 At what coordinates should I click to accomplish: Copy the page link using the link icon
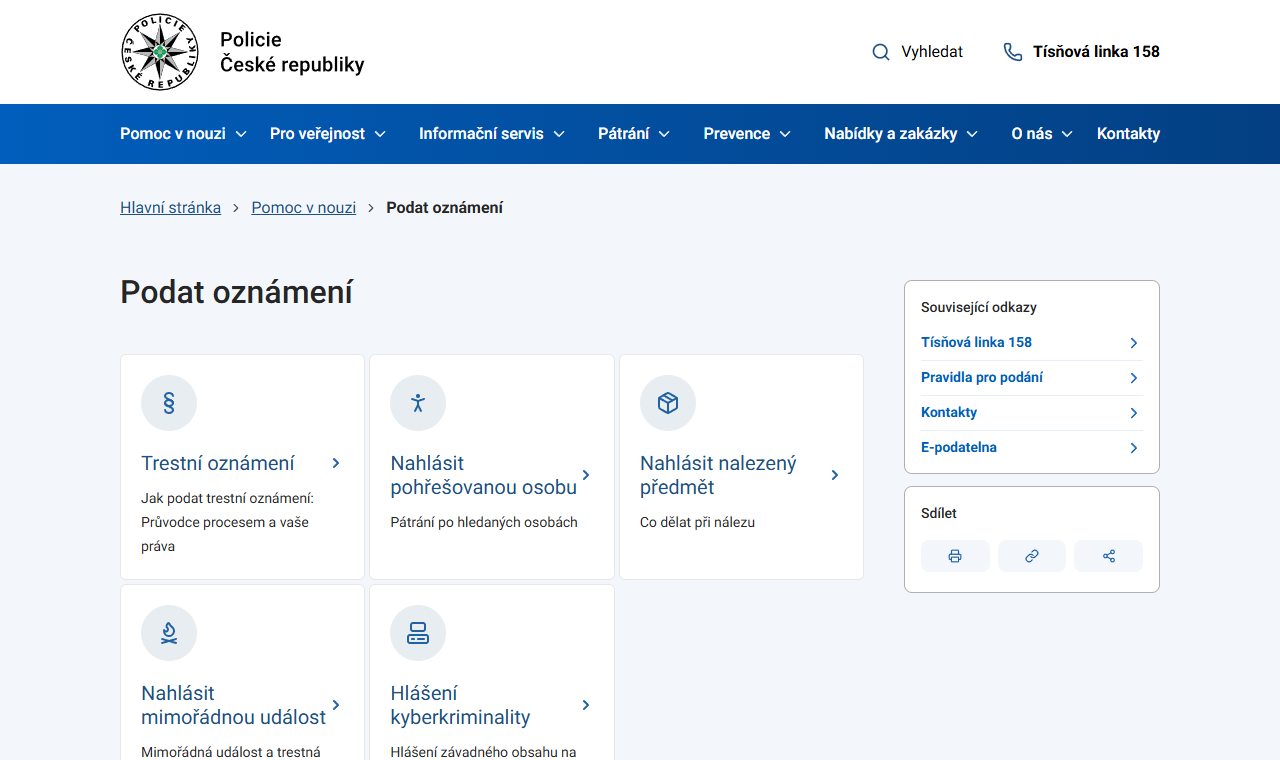click(1032, 556)
